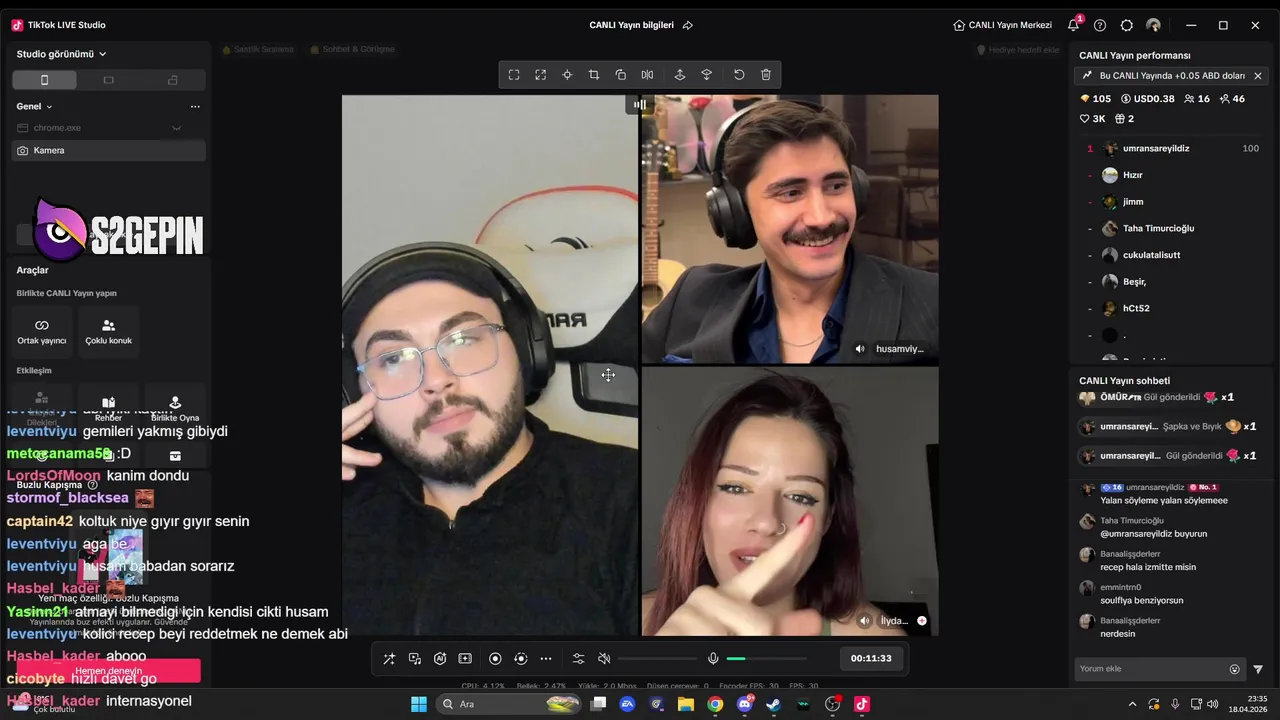1280x720 pixels.
Task: Click the rotate source icon
Action: coord(620,75)
